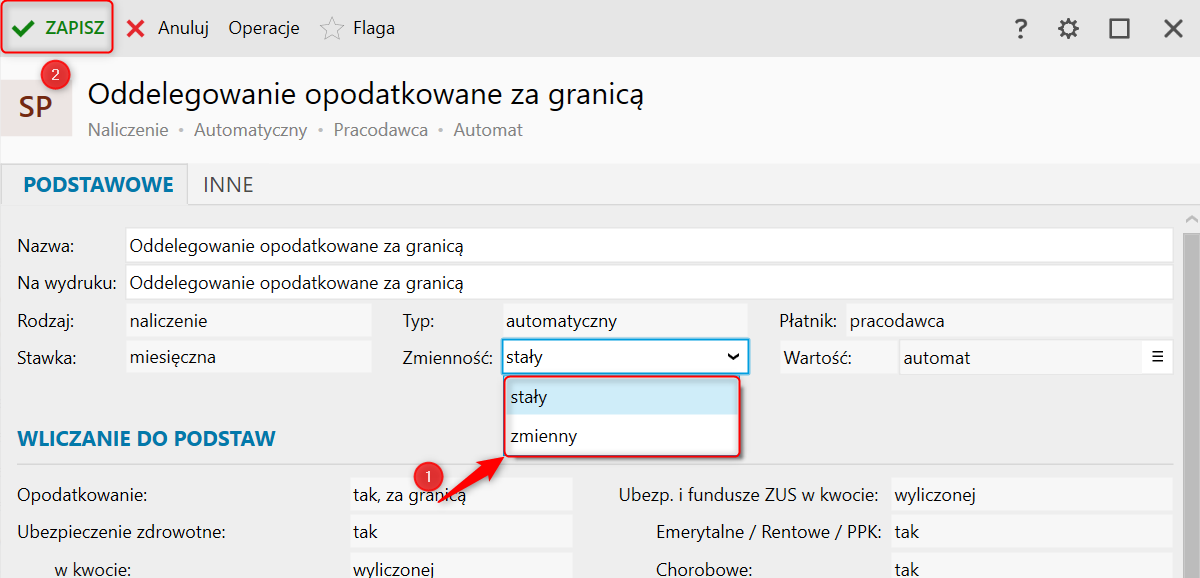Screen dimensions: 1200x578
Task: Click into the Nazwa text field
Action: pyautogui.click(x=648, y=245)
